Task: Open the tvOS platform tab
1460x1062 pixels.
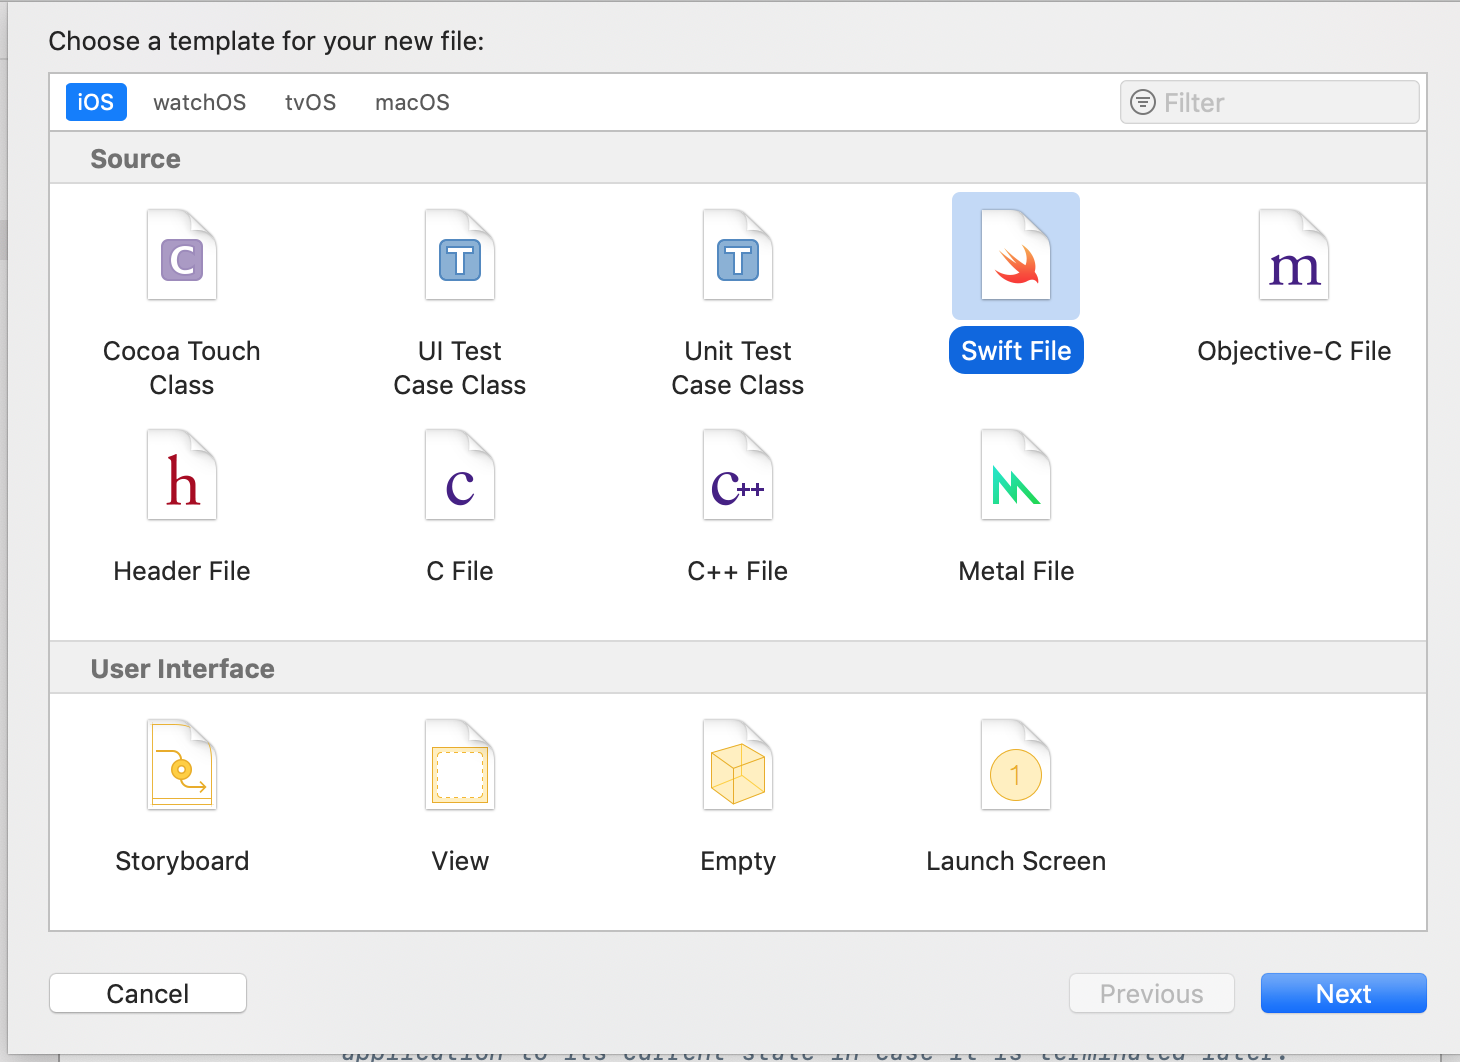Action: (310, 102)
